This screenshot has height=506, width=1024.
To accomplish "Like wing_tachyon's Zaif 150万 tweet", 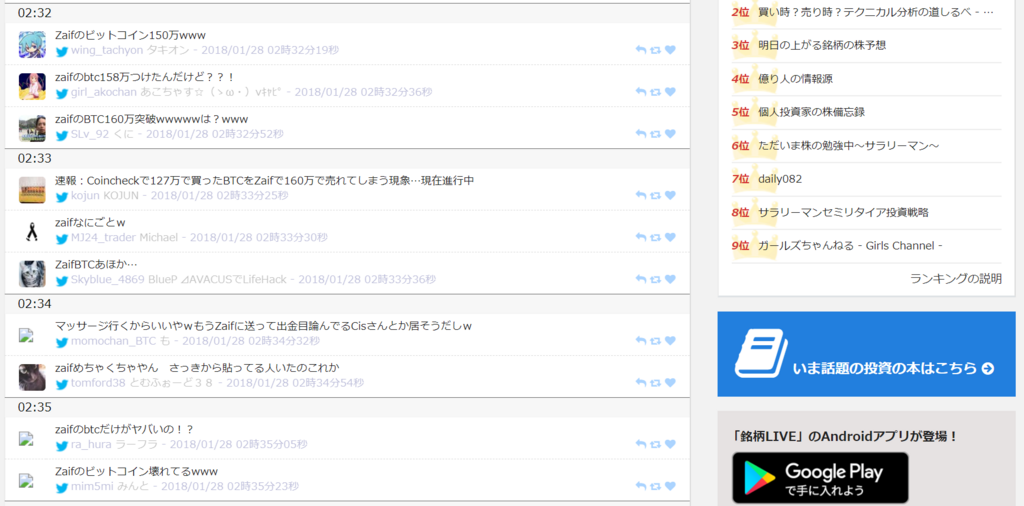I will (x=669, y=50).
